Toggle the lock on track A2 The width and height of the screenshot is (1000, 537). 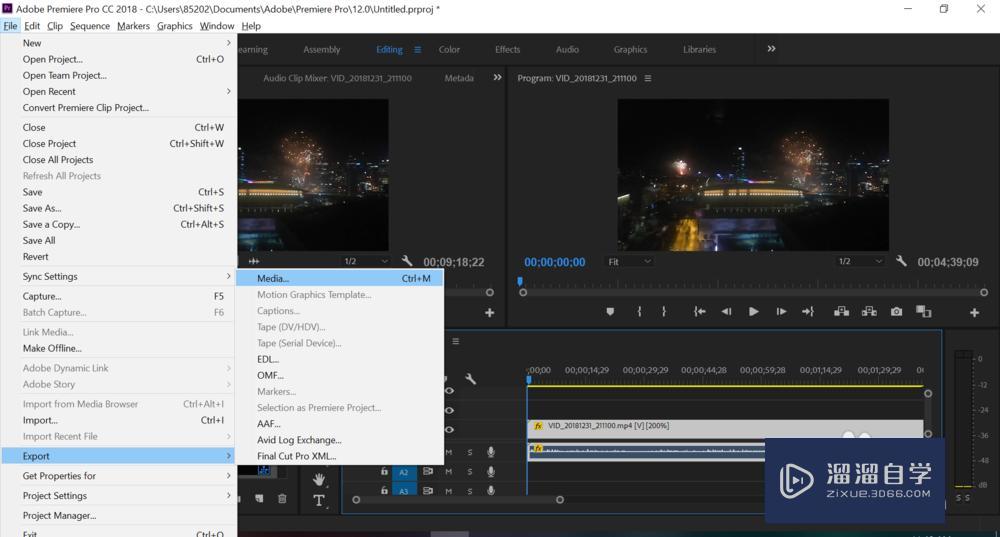click(x=384, y=471)
